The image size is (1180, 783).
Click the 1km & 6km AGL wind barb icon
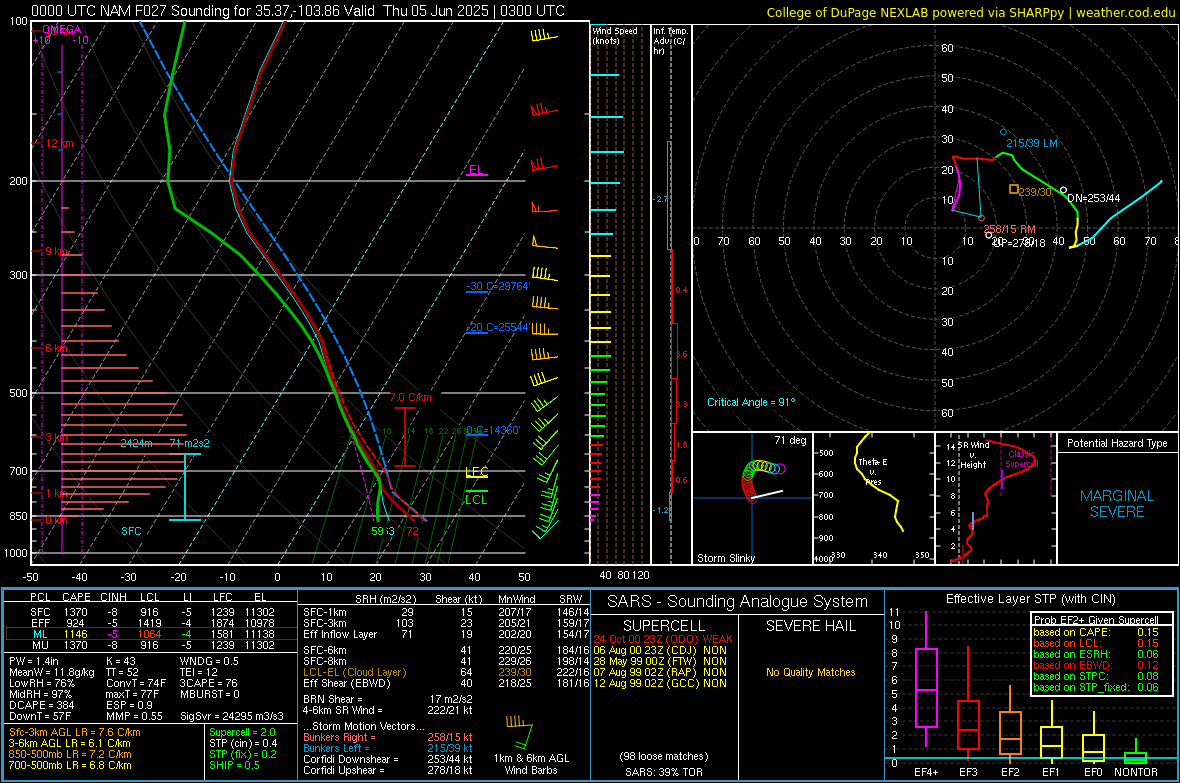(x=520, y=731)
